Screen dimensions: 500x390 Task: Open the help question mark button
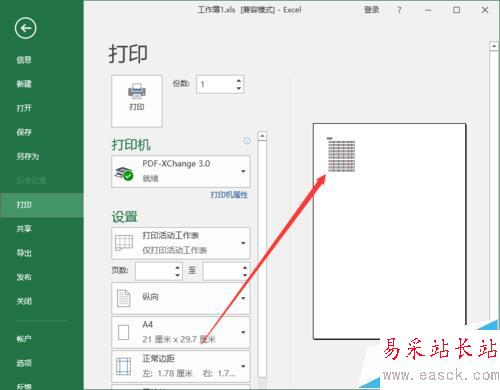point(399,10)
